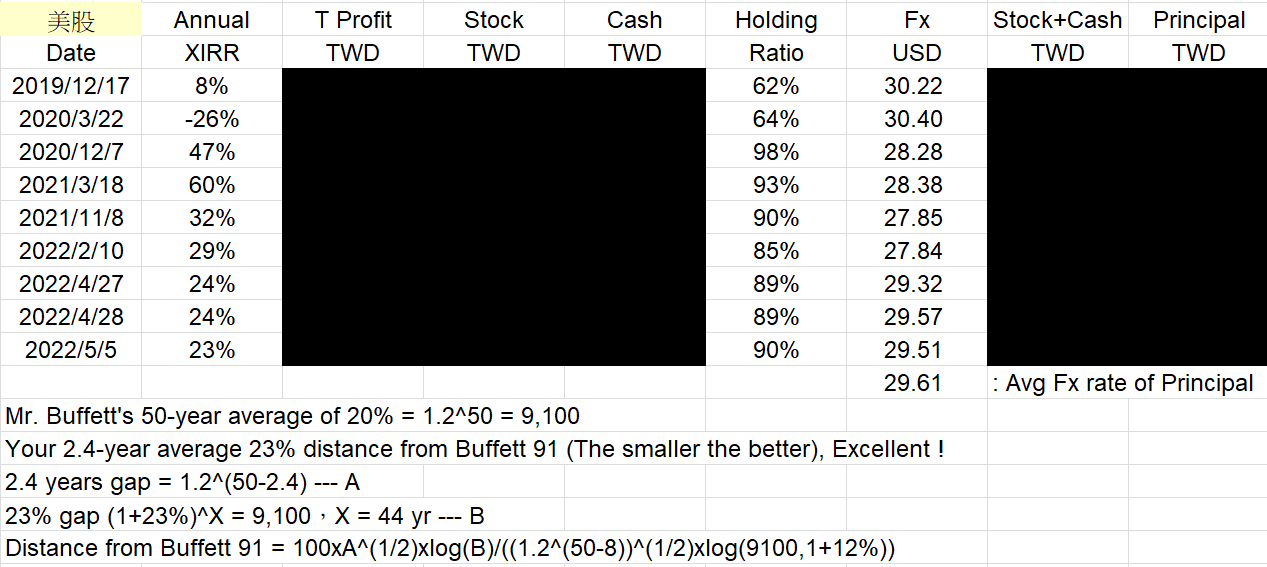
Task: Select the Stock+Cash header cell
Action: click(1058, 20)
